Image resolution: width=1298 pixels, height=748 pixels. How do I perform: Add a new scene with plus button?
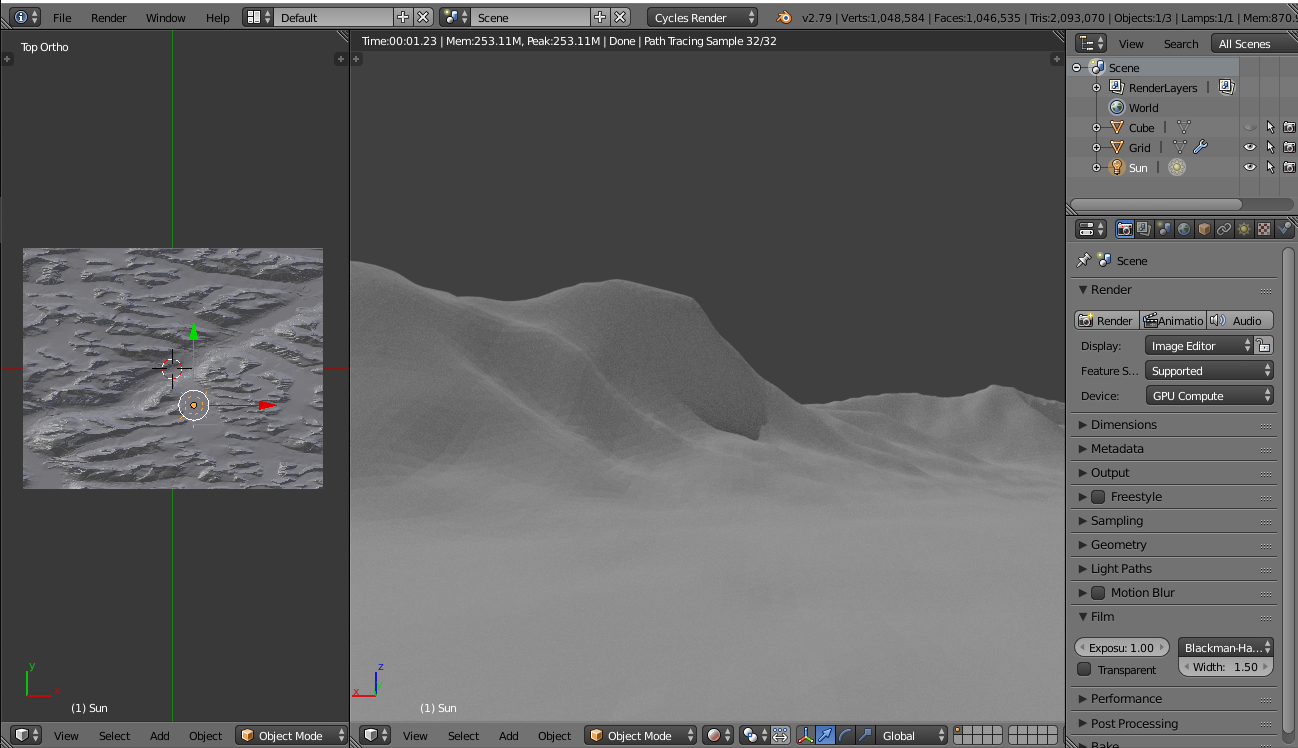(600, 17)
